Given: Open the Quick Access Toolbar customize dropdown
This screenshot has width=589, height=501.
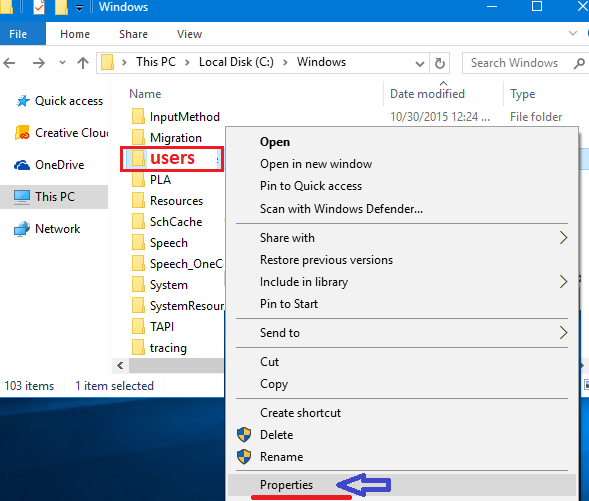Looking at the screenshot, I should [79, 8].
